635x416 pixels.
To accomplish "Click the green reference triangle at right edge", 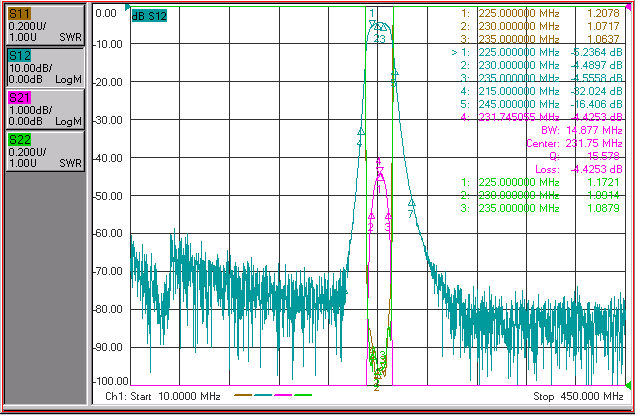I will pyautogui.click(x=628, y=384).
